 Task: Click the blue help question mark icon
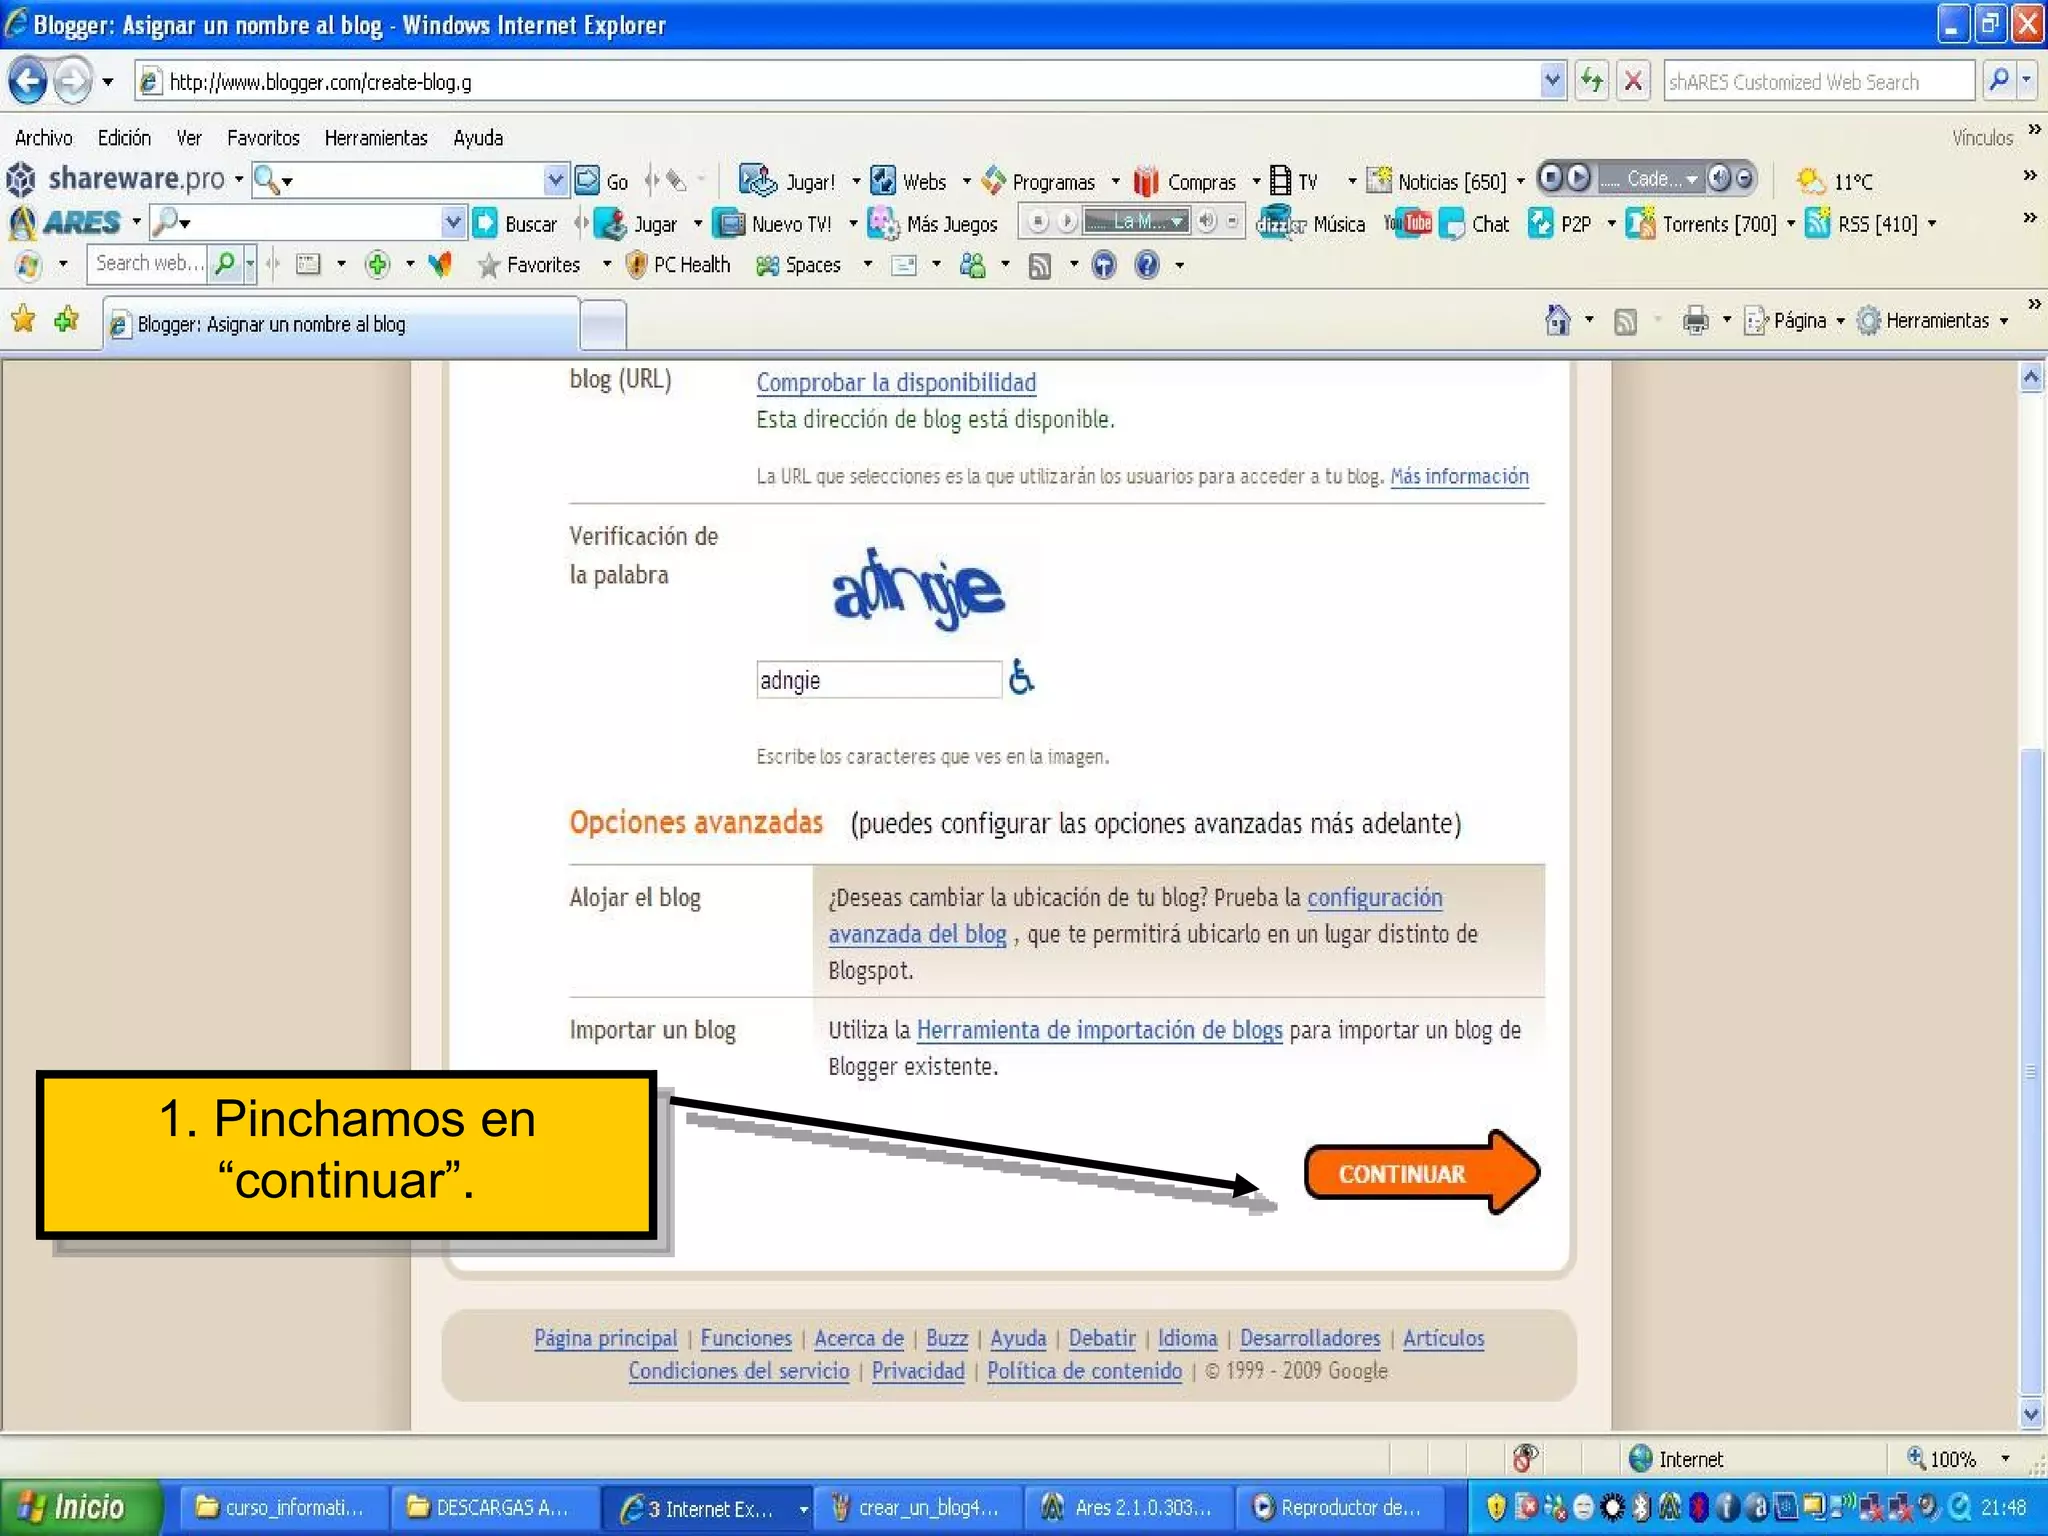[1147, 265]
